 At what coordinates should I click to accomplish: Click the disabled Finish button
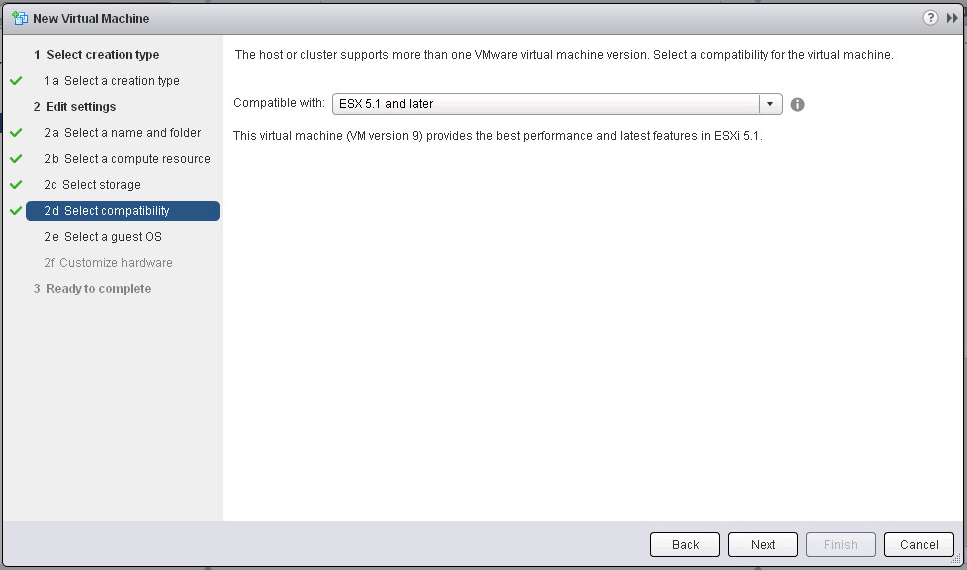841,544
